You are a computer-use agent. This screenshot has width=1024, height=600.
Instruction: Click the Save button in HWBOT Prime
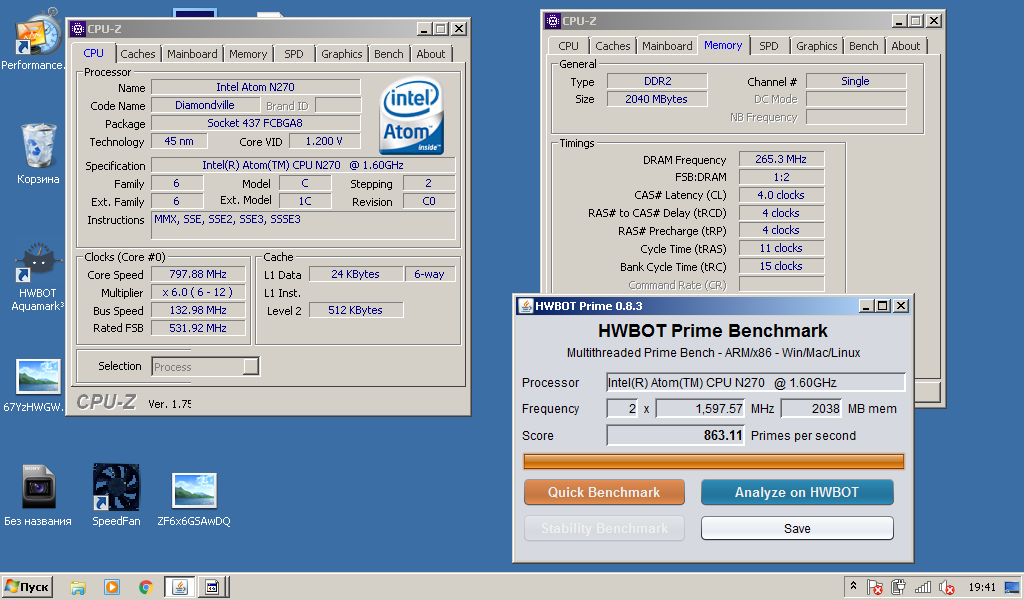797,528
